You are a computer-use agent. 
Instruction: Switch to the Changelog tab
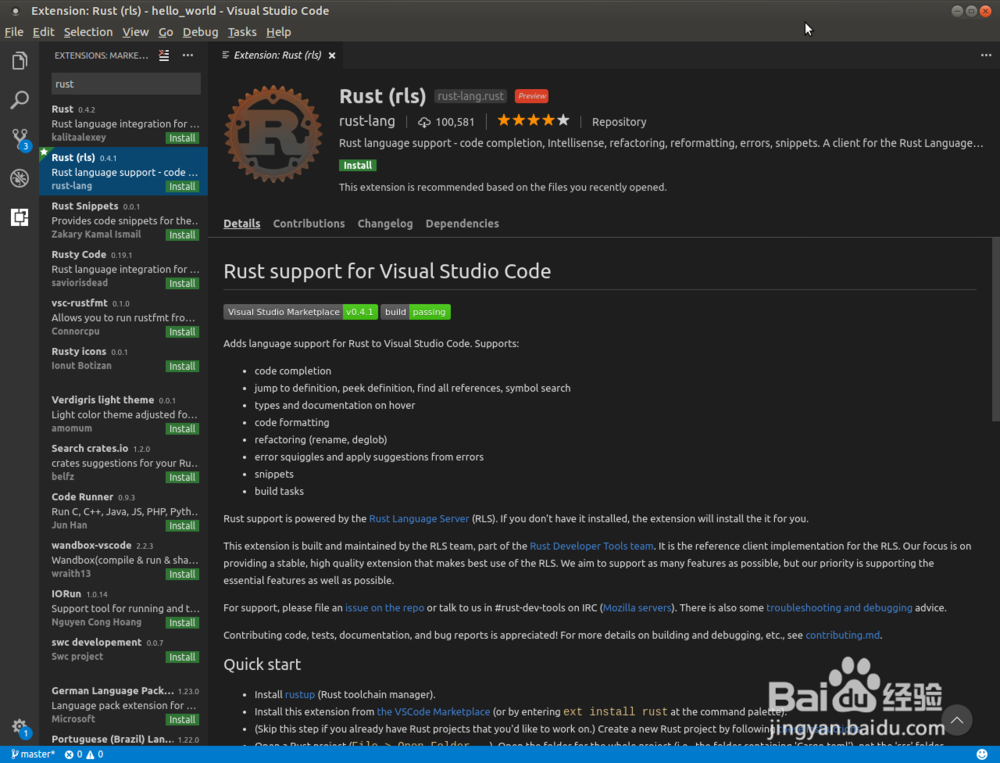(385, 223)
